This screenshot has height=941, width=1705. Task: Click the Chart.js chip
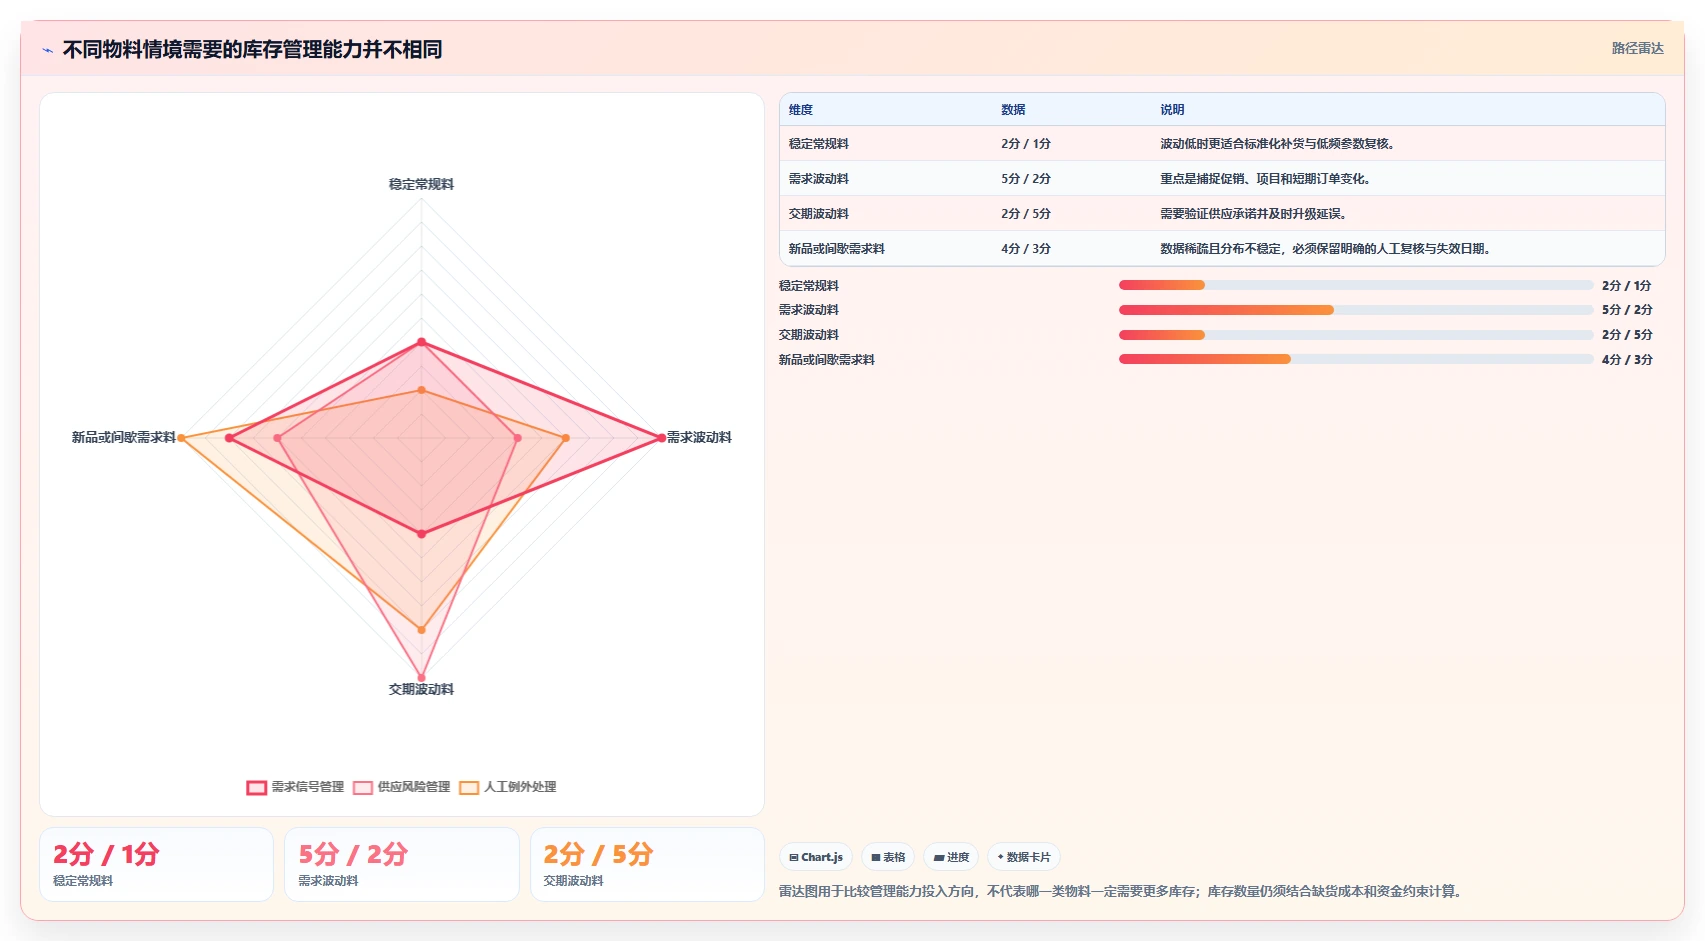click(x=816, y=857)
